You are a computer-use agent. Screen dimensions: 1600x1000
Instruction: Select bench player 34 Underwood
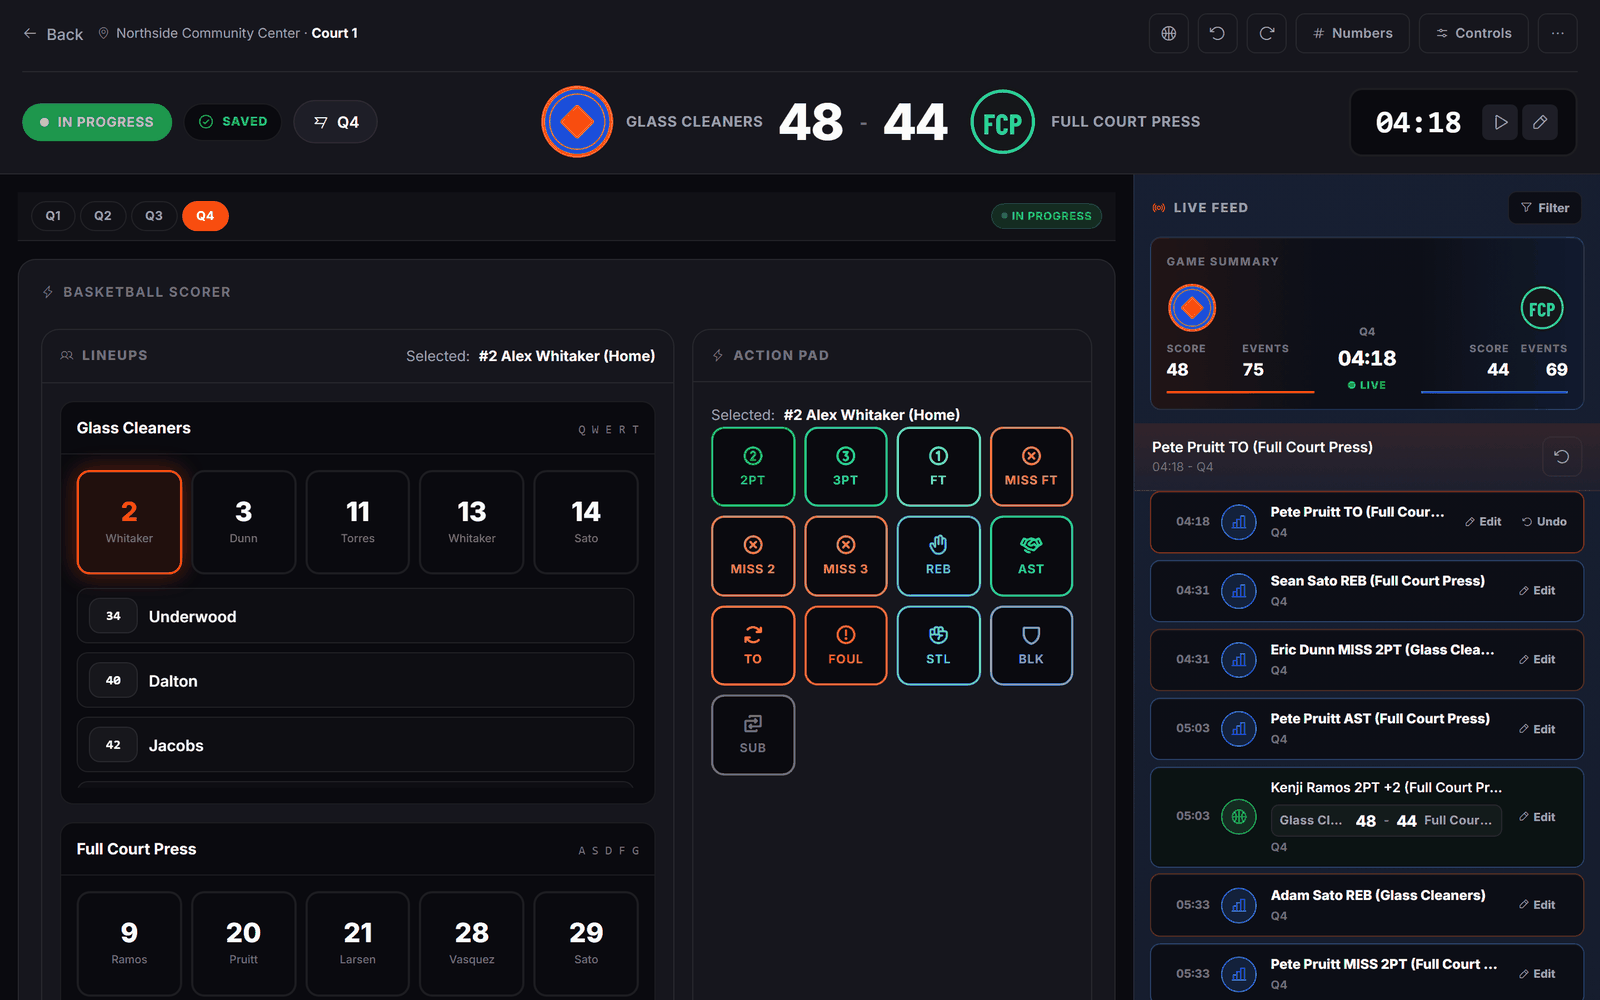tap(355, 616)
